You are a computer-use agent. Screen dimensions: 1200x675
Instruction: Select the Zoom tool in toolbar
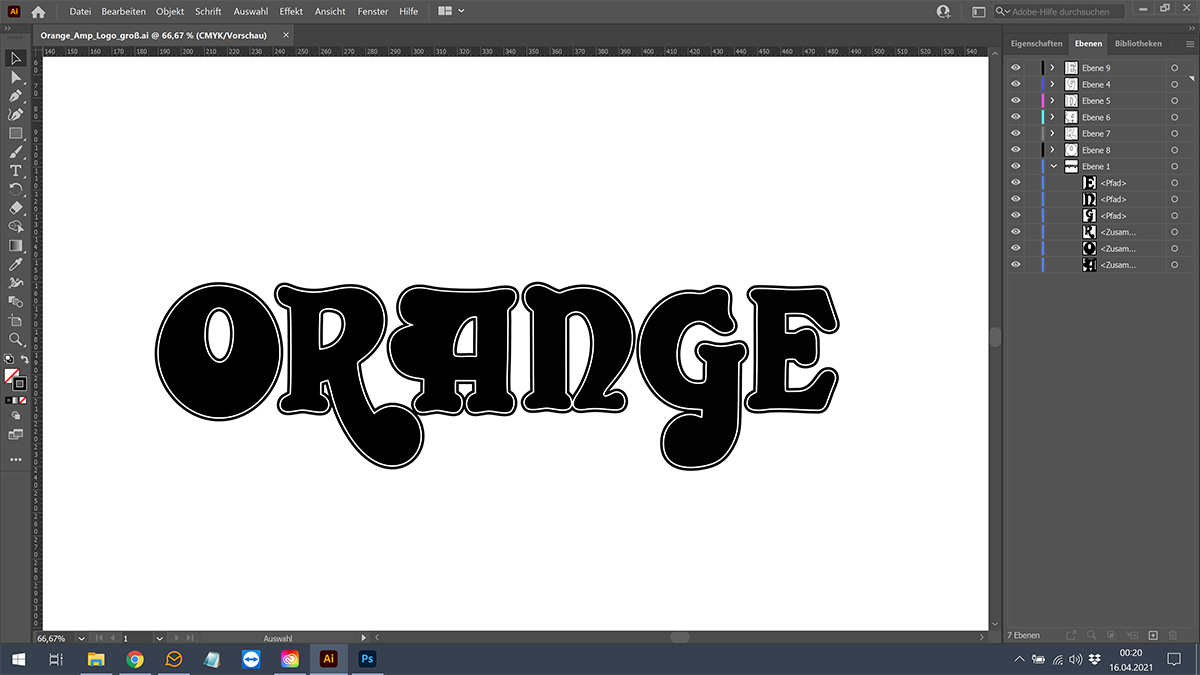[16, 340]
